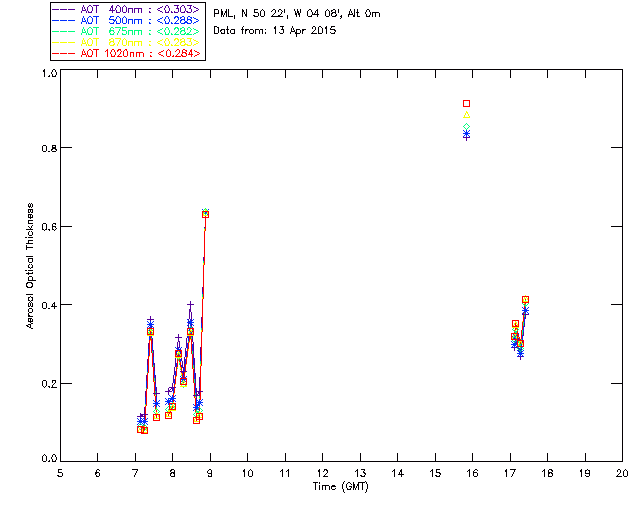The width and height of the screenshot is (640, 512).
Task: Click the Time (GMT) axis label
Action: click(341, 486)
